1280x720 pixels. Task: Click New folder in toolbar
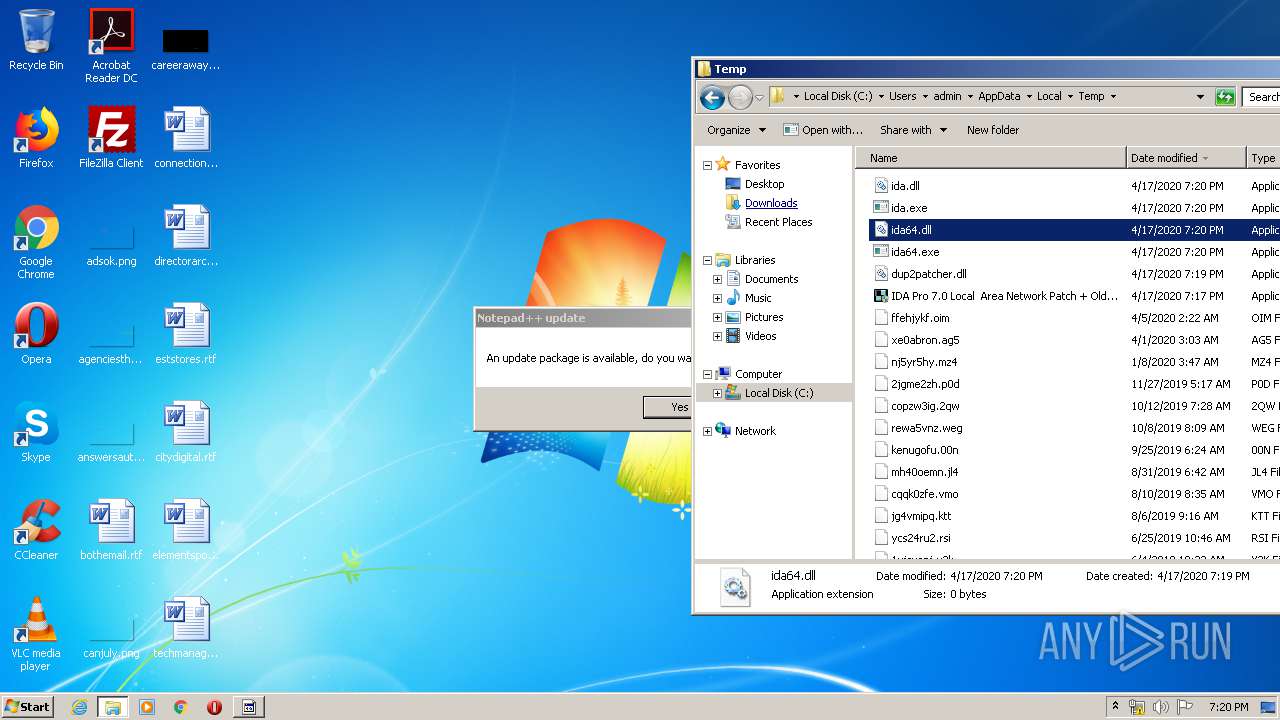tap(993, 130)
